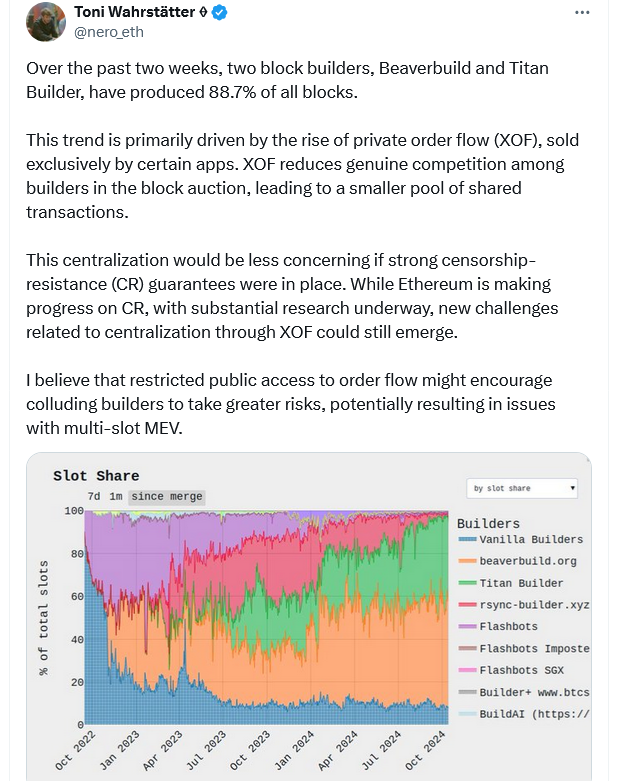Toggle Flashbots SGX legend entry

[x=511, y=670]
